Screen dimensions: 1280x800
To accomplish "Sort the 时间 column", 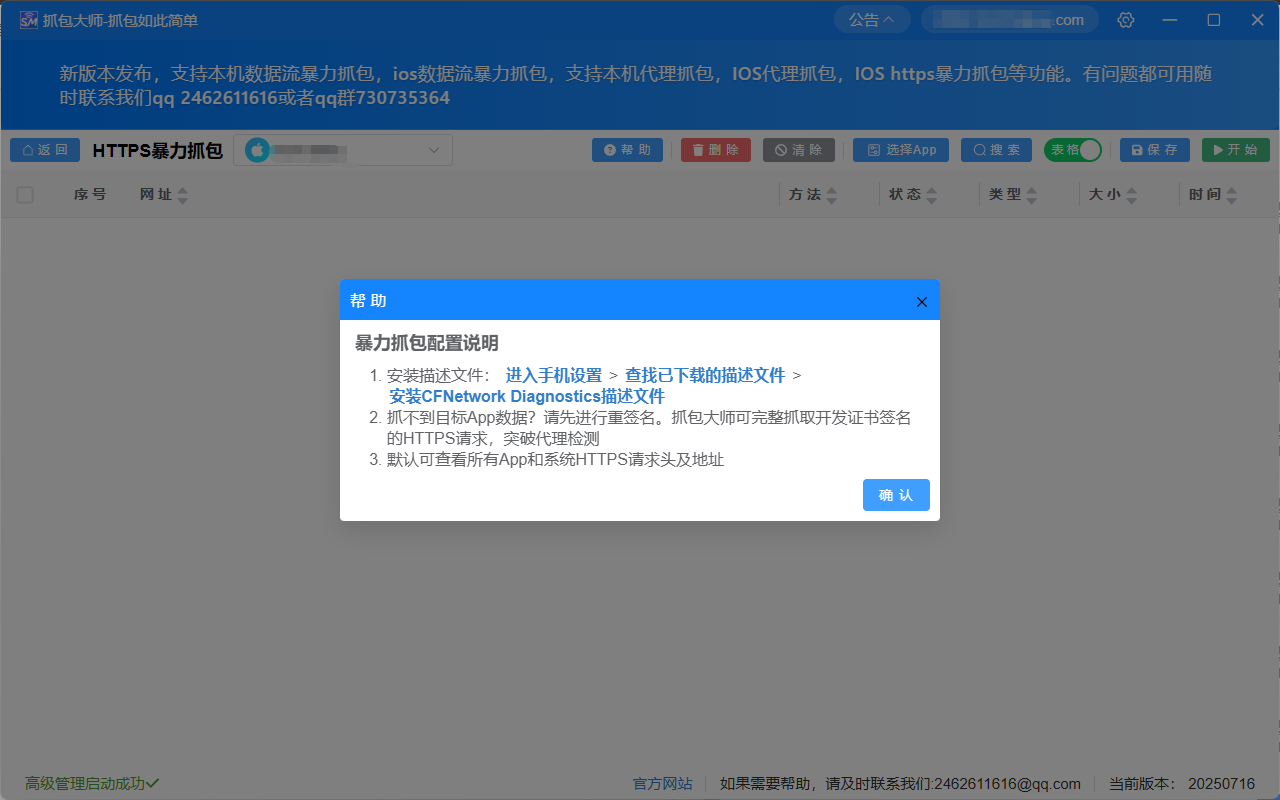I will pyautogui.click(x=1210, y=194).
